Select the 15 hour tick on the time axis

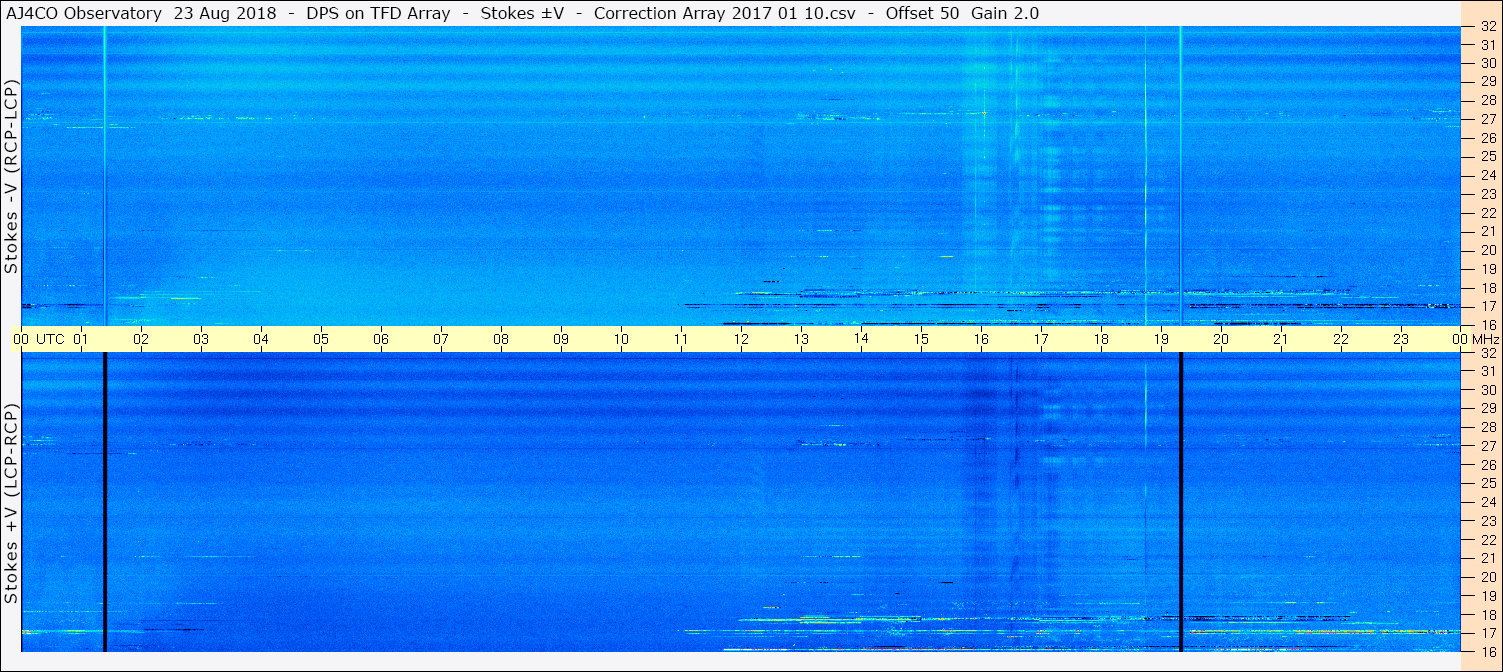[921, 339]
